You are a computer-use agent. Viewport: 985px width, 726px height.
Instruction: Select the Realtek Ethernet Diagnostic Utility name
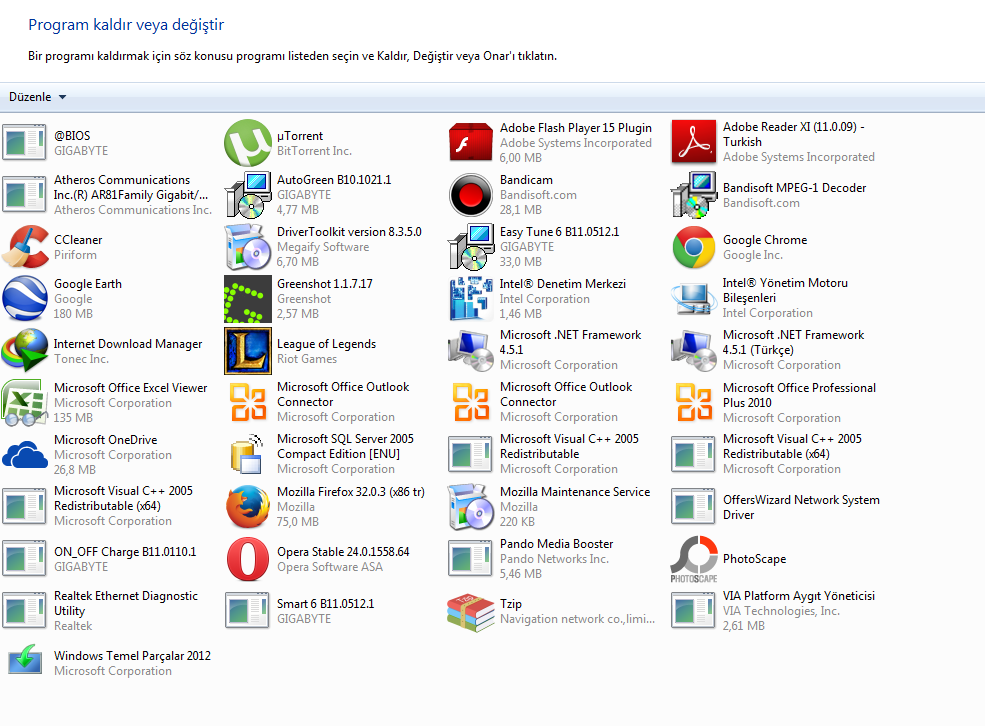pos(126,603)
